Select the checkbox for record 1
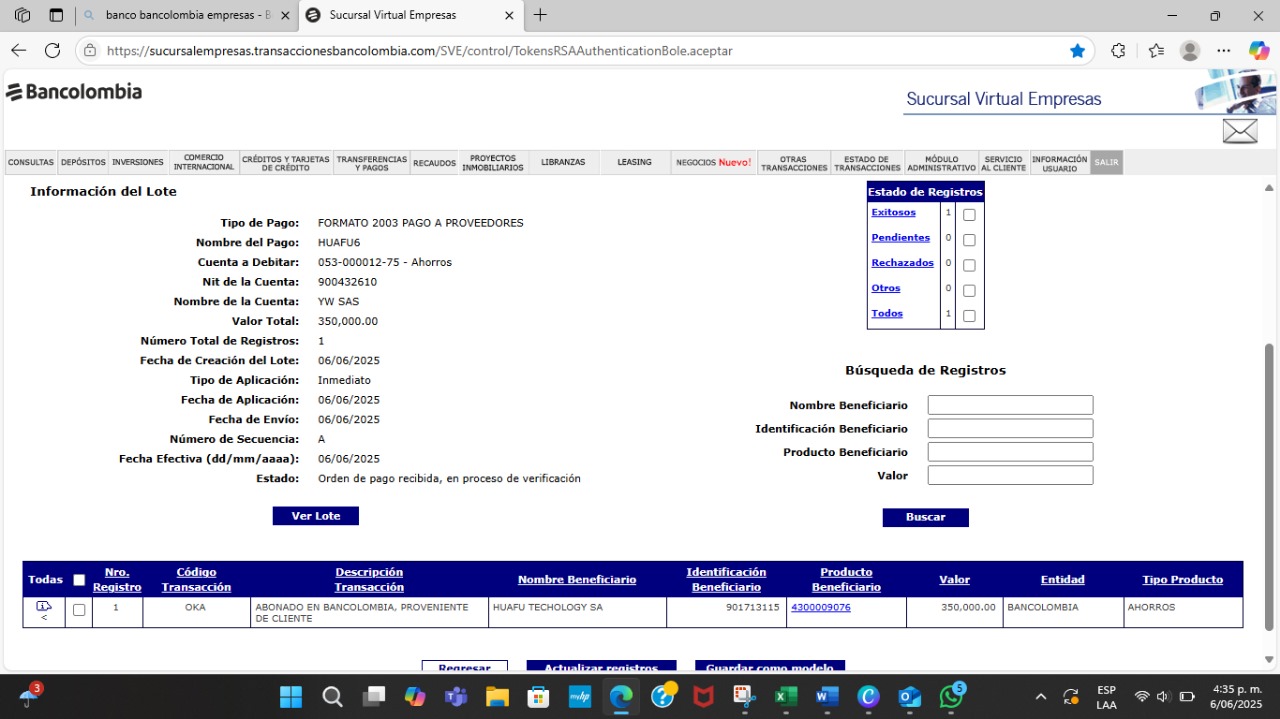This screenshot has height=719, width=1280. pyautogui.click(x=79, y=610)
